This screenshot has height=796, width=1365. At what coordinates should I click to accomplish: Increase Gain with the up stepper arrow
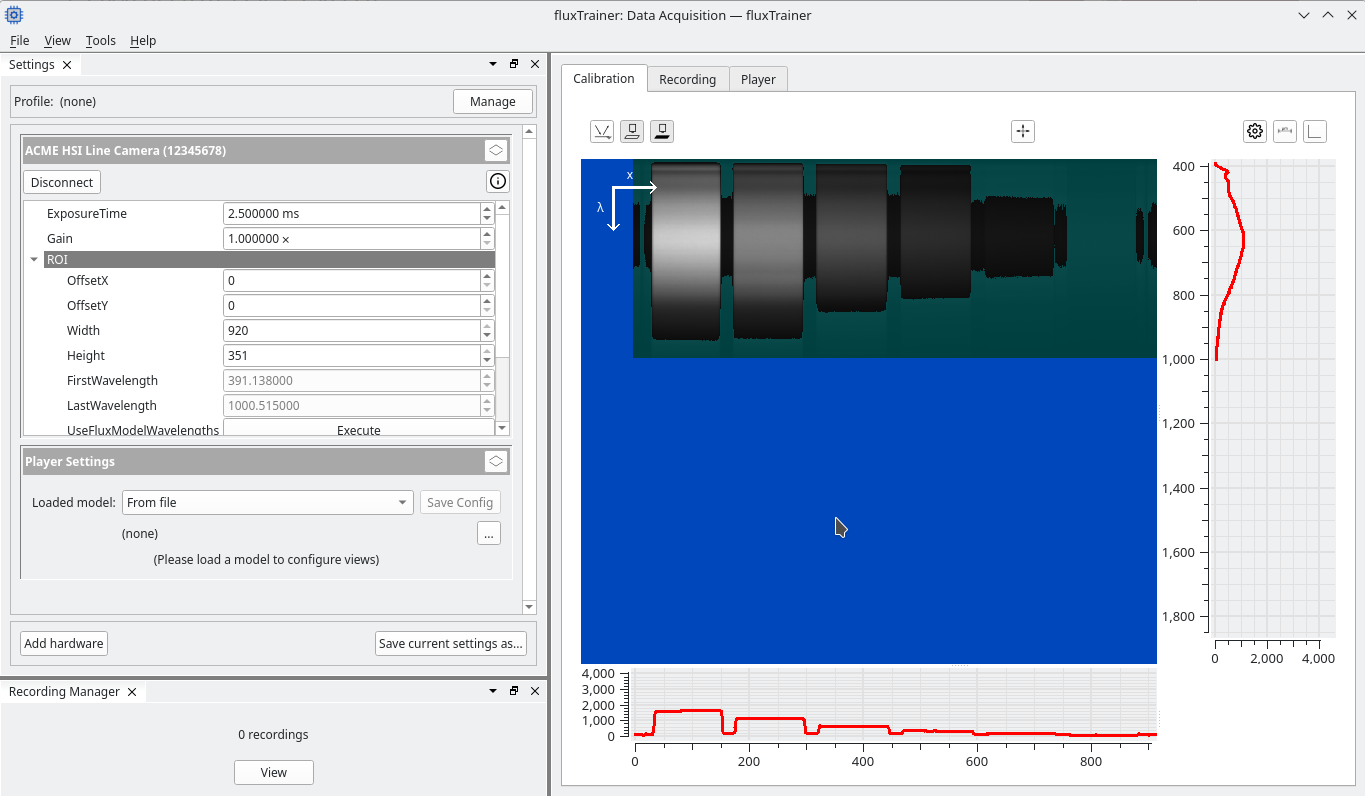point(487,233)
